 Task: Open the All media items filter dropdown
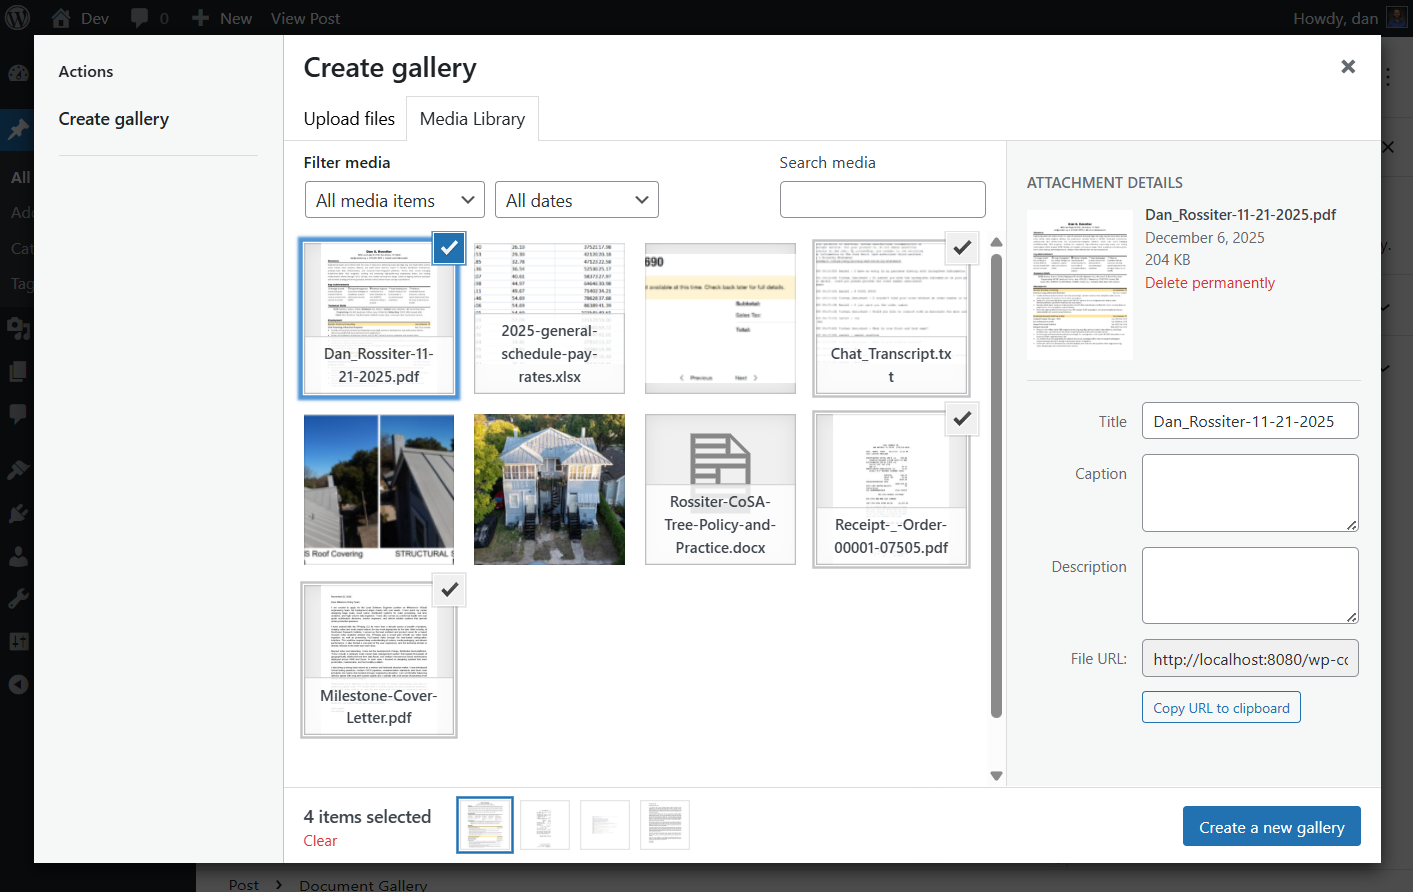[x=394, y=199]
